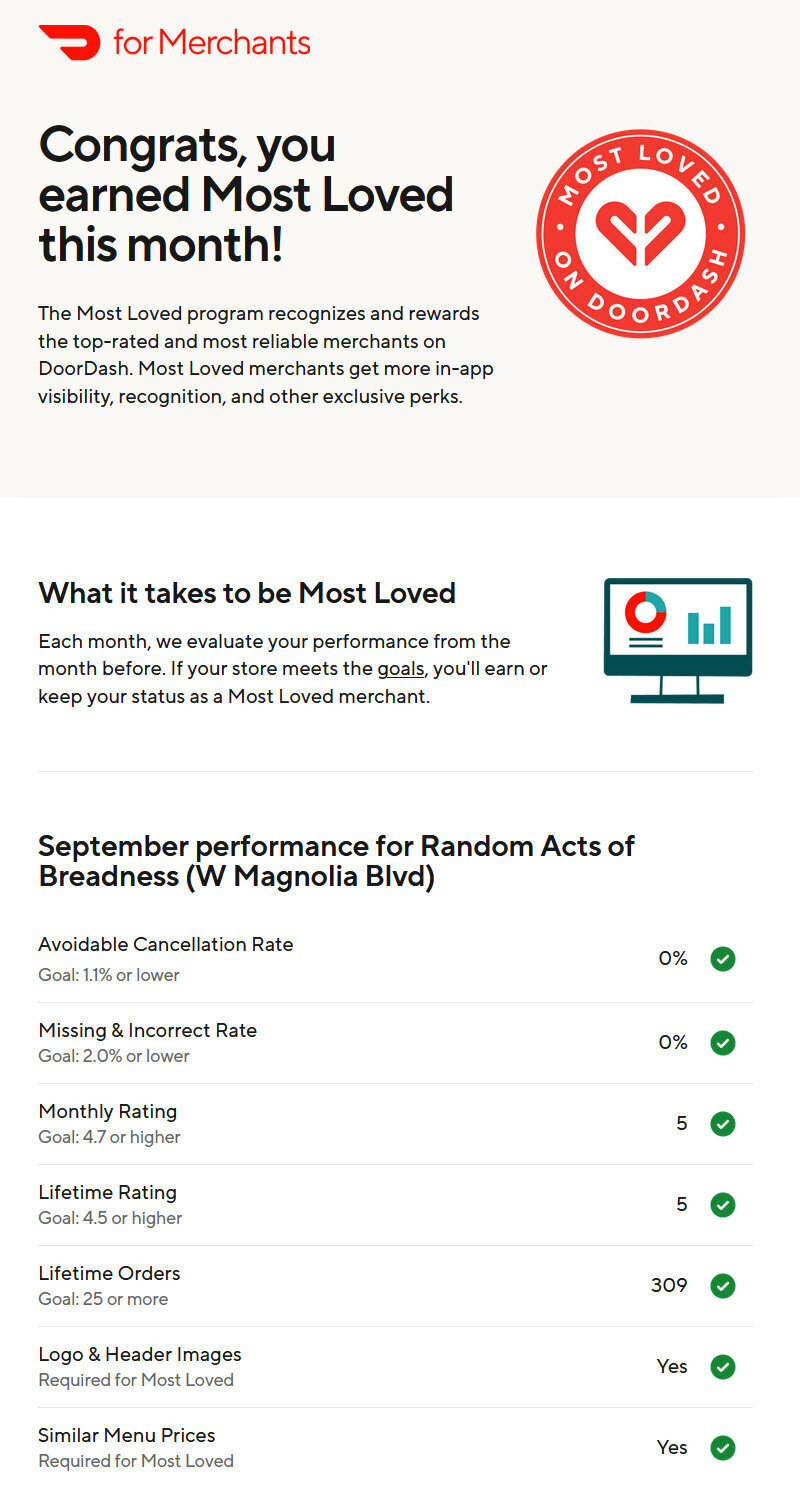The height and width of the screenshot is (1495, 800).
Task: Click the Lifetime Rating green check icon
Action: 723,1205
